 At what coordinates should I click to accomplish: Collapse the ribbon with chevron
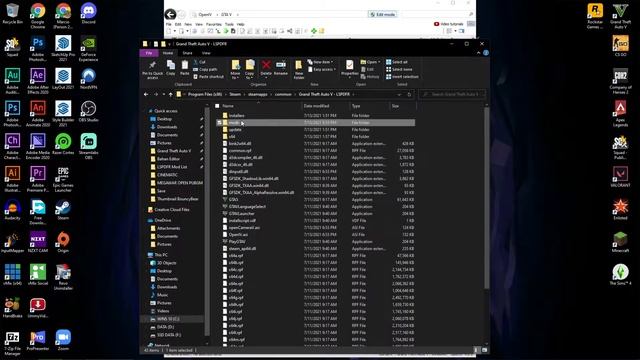tap(478, 53)
